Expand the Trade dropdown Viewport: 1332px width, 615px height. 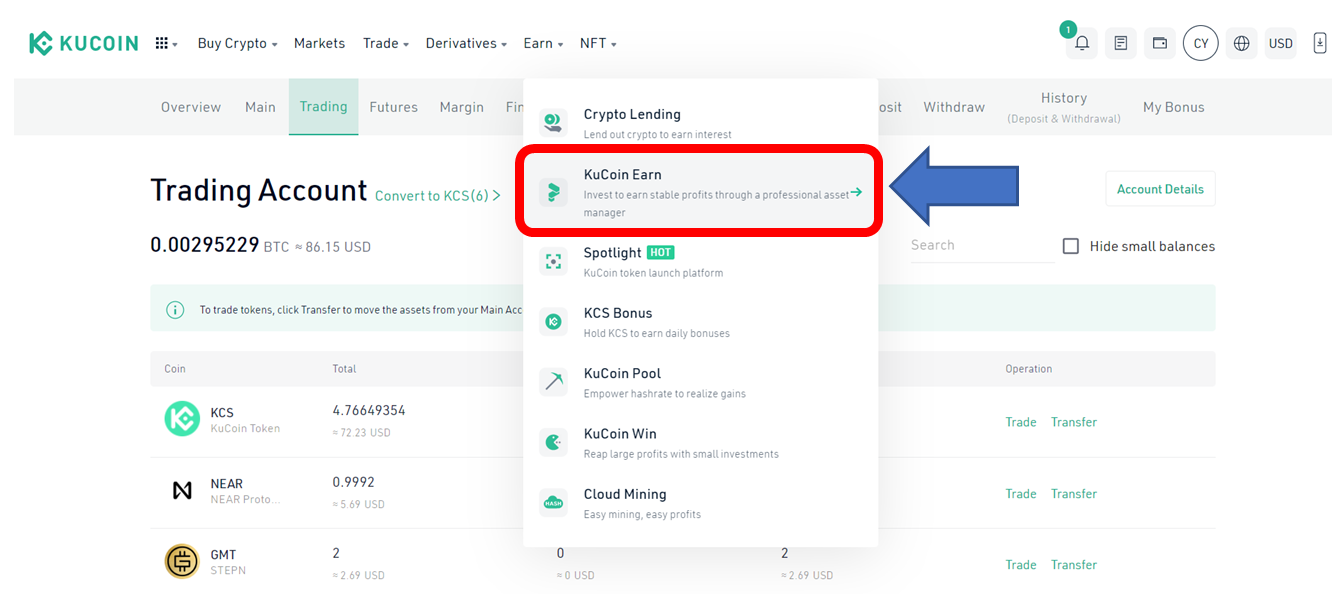pos(386,43)
